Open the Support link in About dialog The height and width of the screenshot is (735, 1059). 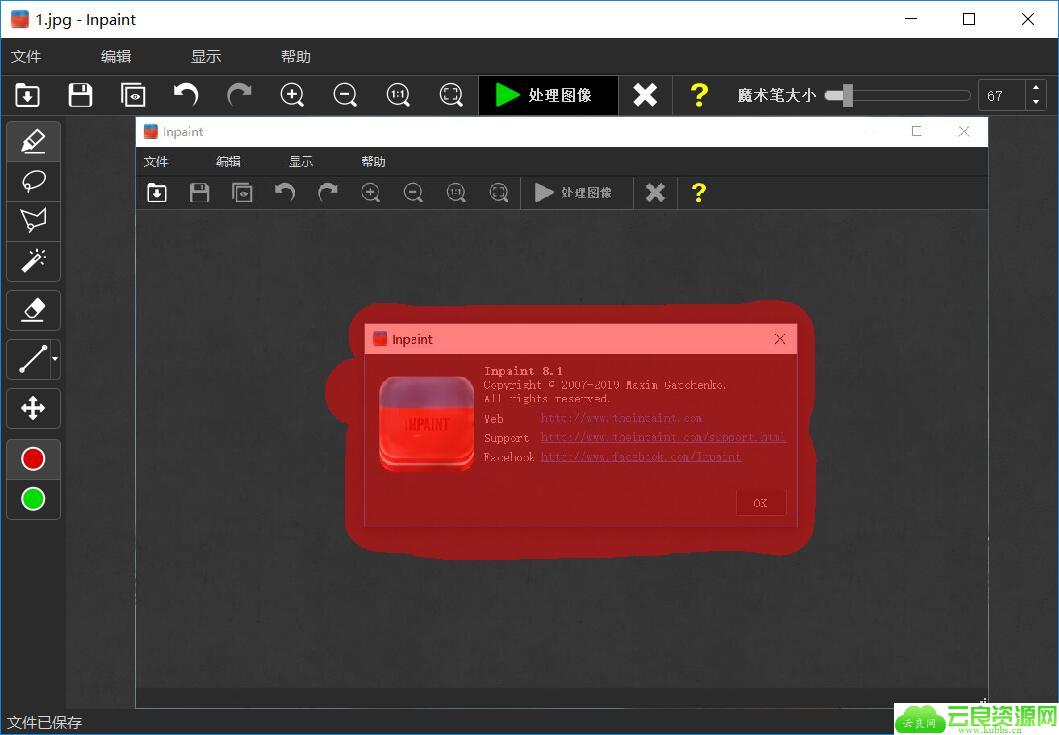(x=663, y=438)
